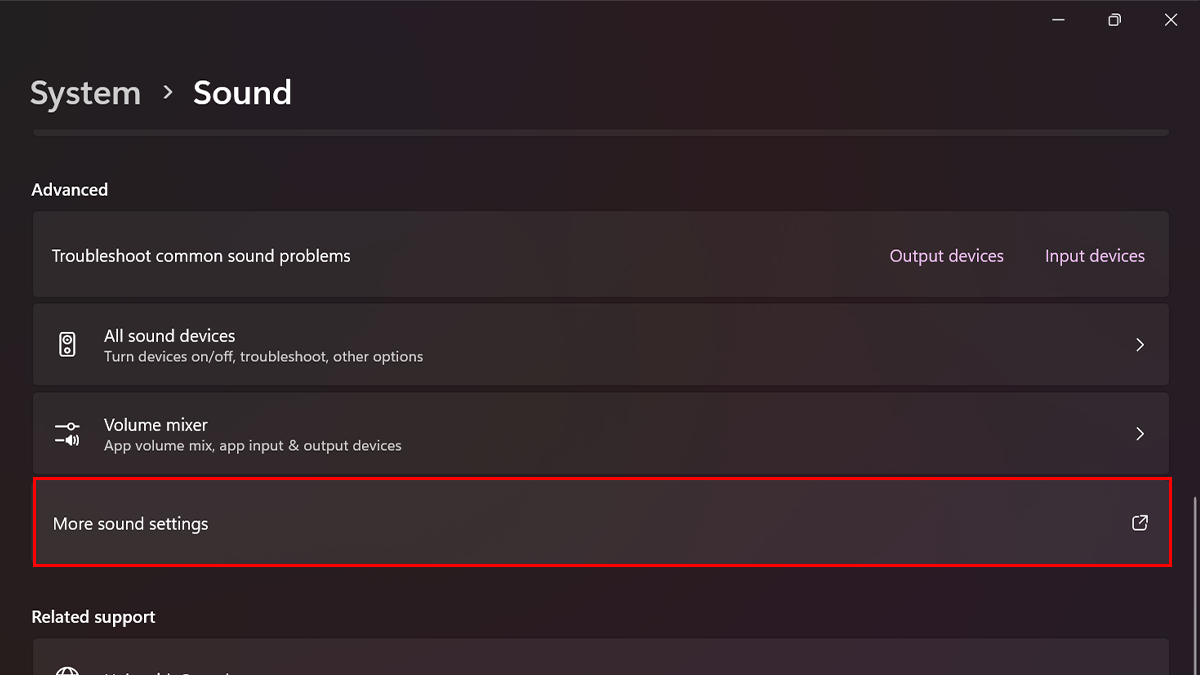Screen dimensions: 1200x675
Task: Open Volume mixer via its right chevron
Action: (x=1140, y=434)
